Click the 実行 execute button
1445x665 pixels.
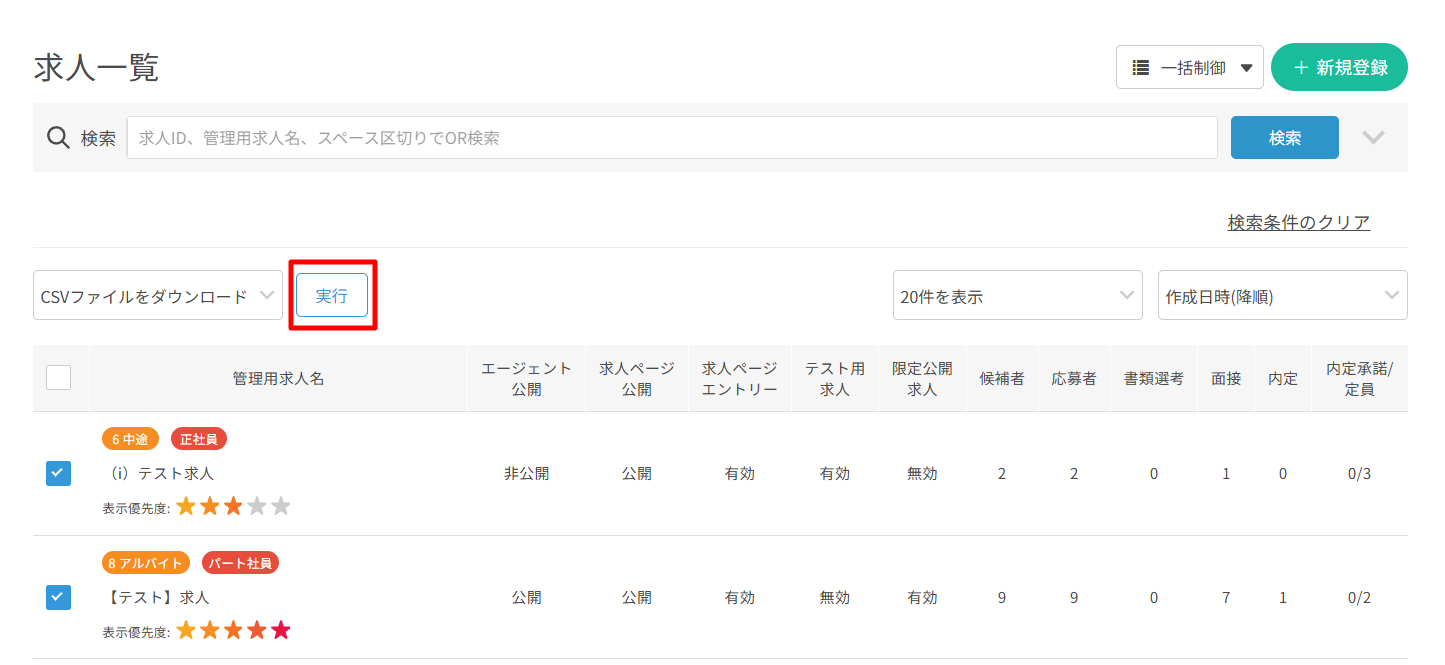click(332, 296)
